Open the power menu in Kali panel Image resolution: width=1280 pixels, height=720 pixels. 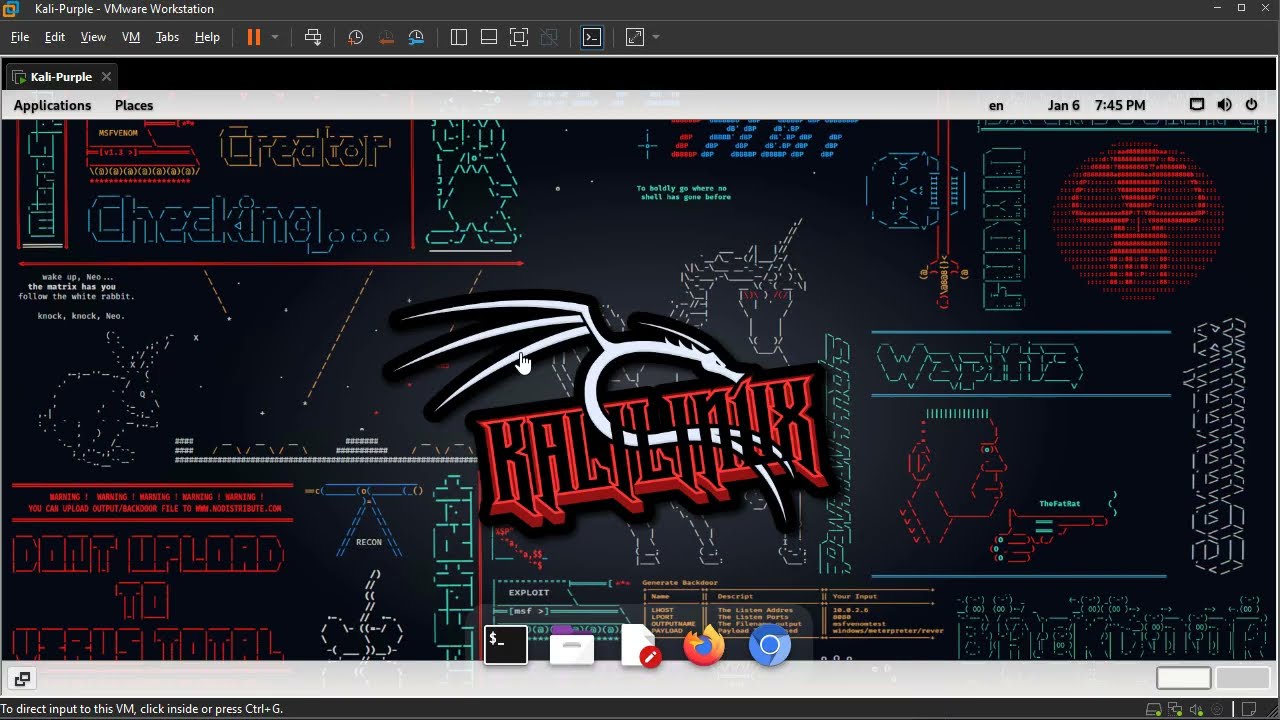[1251, 104]
